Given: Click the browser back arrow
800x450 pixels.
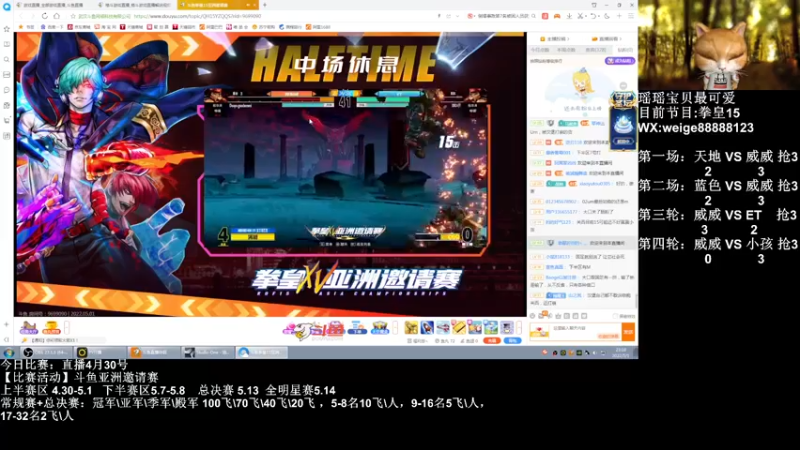Looking at the screenshot, I should 21,16.
